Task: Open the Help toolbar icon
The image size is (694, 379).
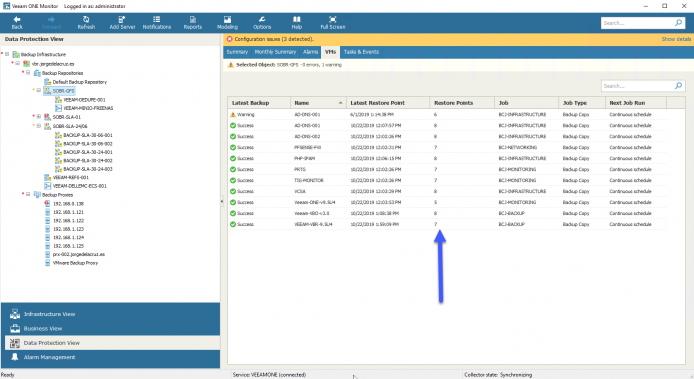Action: coord(297,22)
